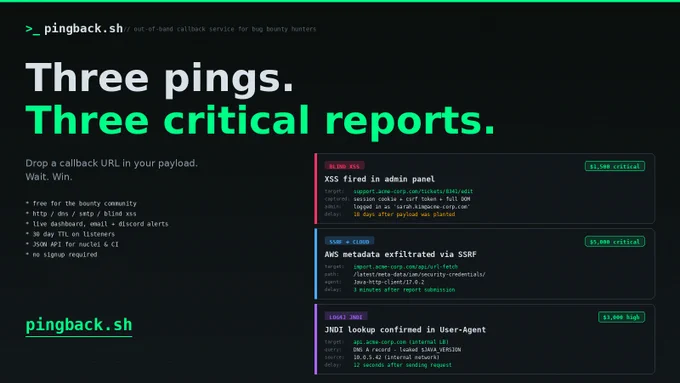Click '12 seconds after sending request'
Screen dimensions: 680x383
(402, 365)
